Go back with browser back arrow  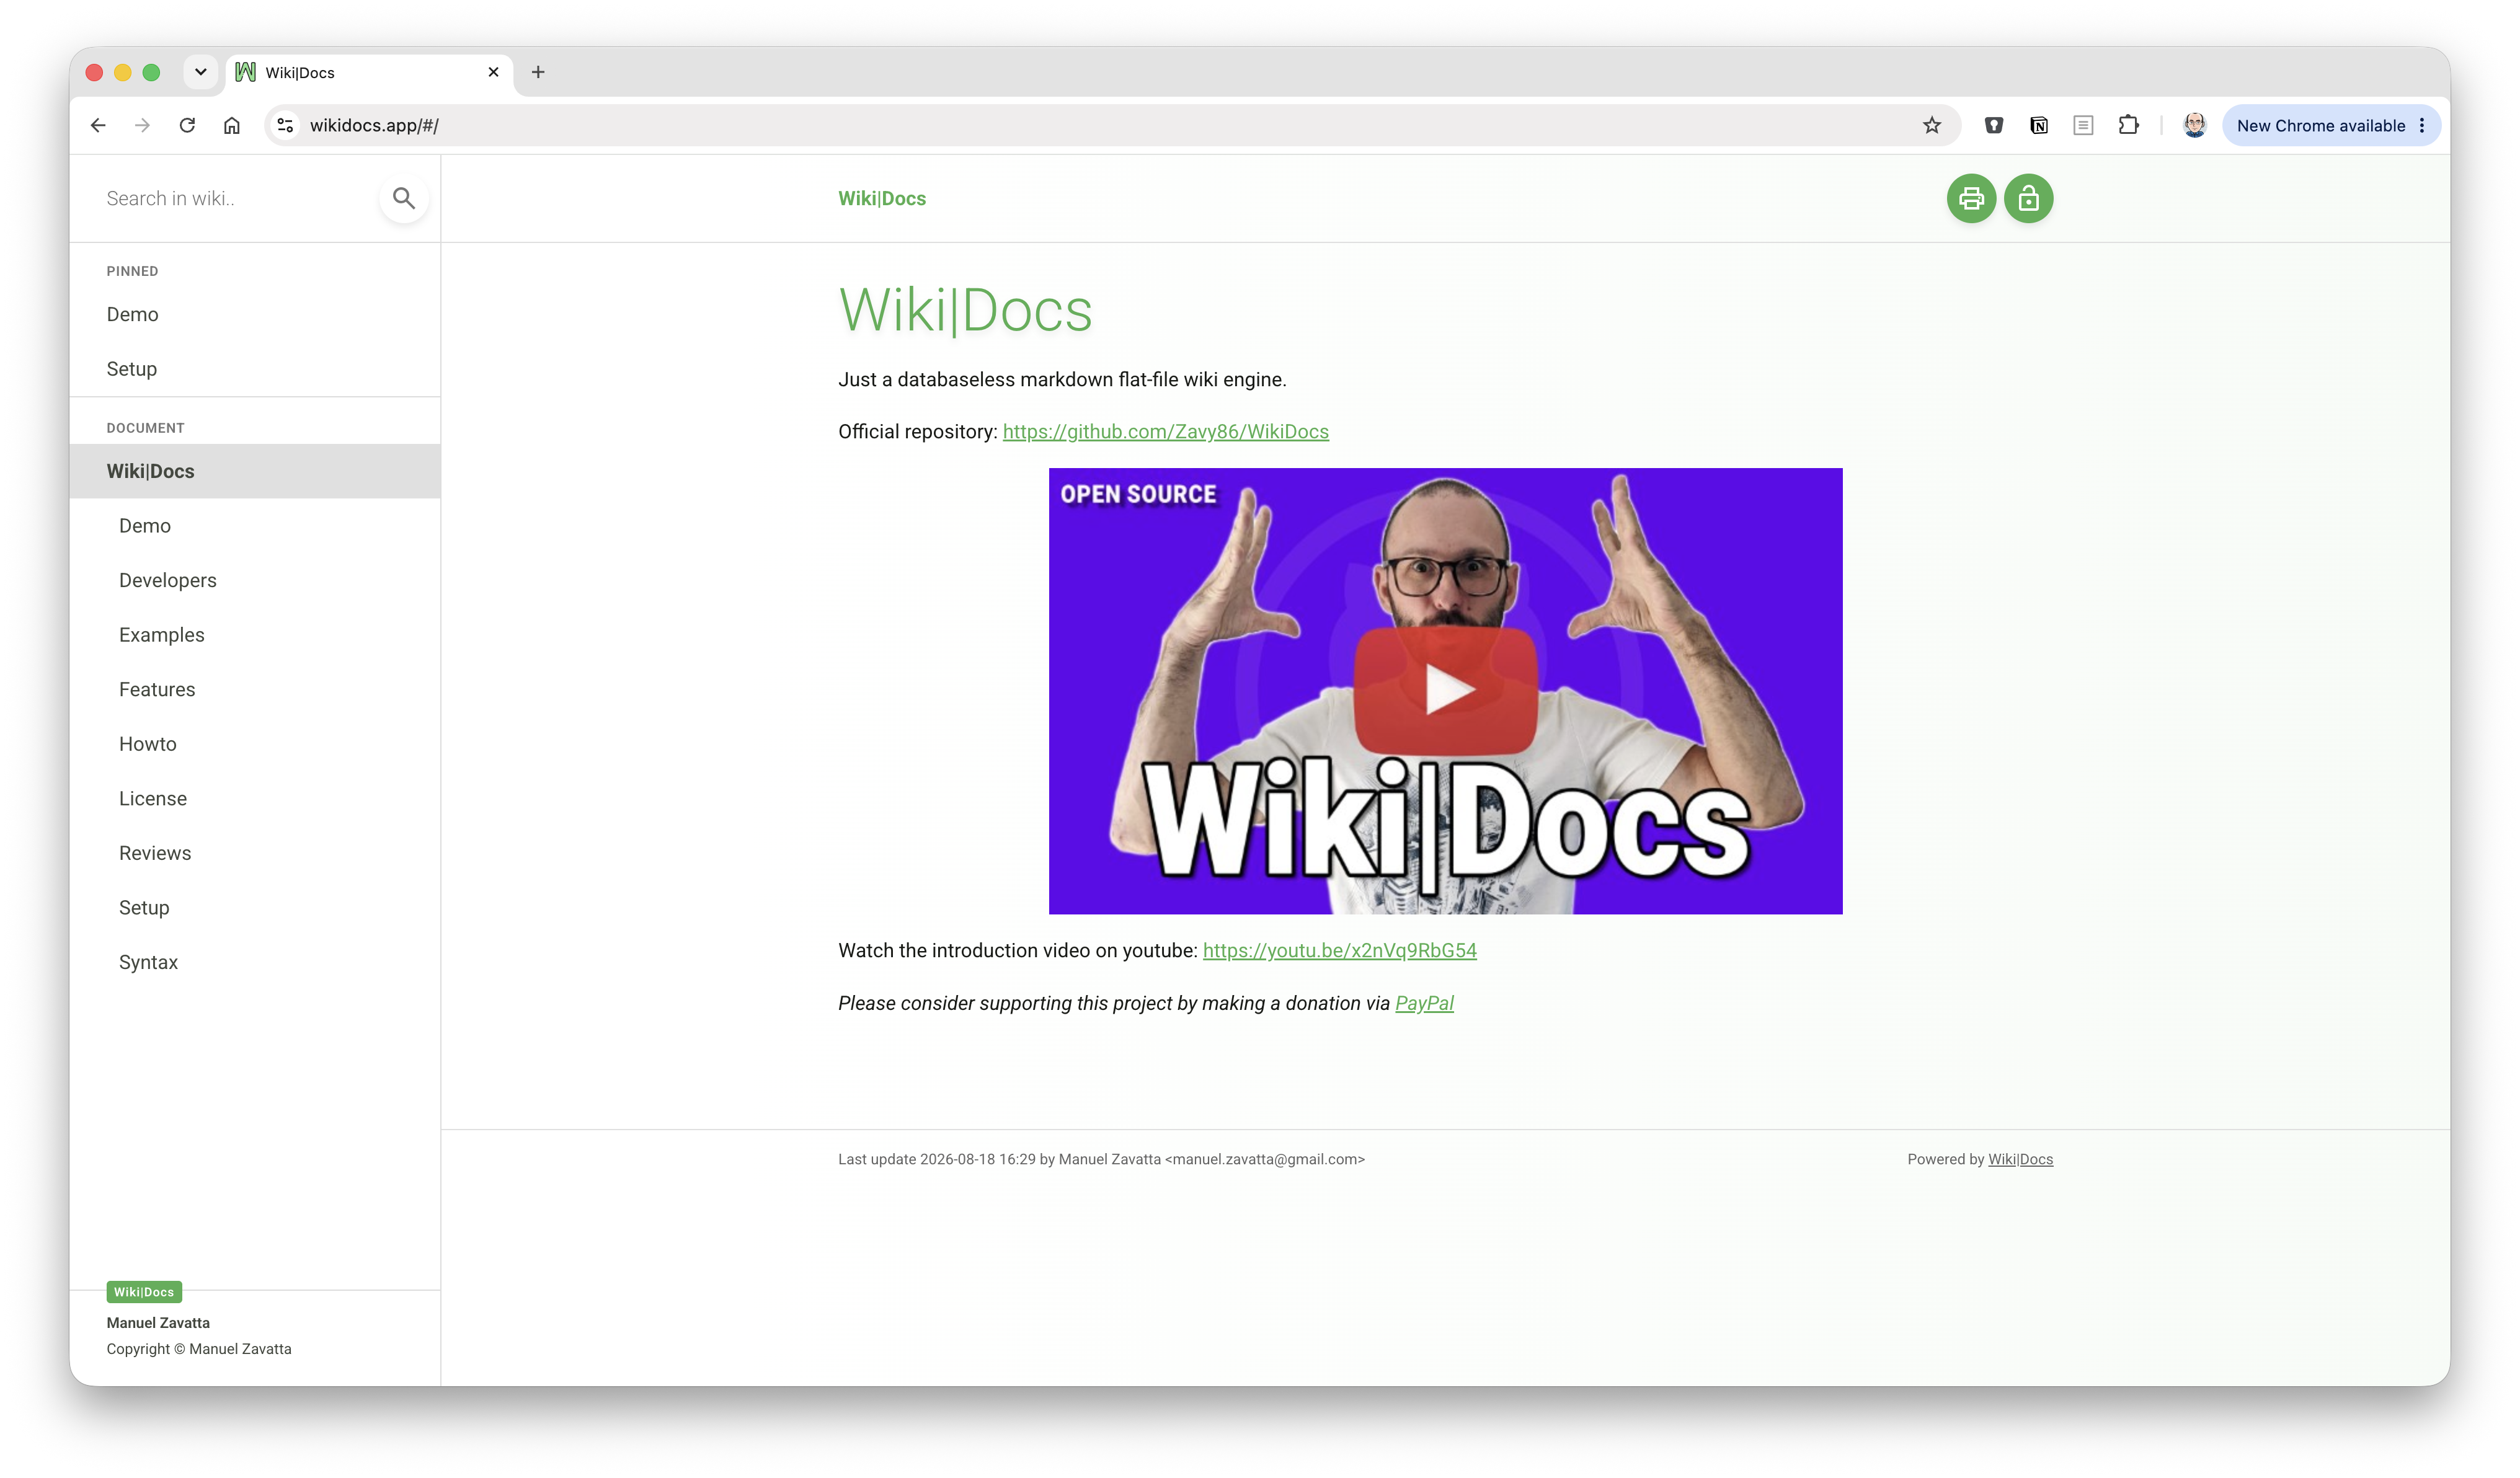point(98,125)
